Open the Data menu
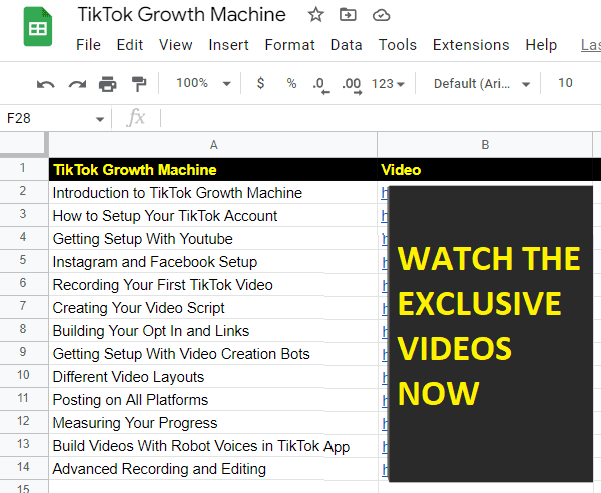 coord(346,45)
